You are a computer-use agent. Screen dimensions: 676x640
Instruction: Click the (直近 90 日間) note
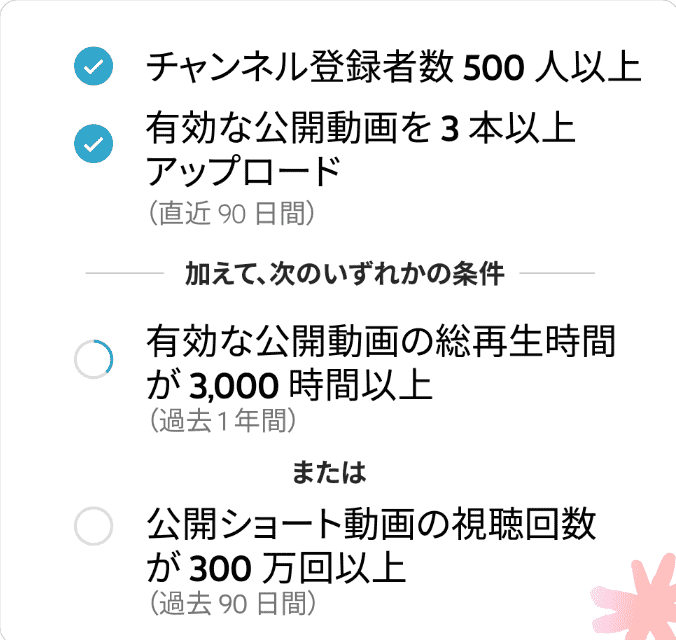(232, 213)
